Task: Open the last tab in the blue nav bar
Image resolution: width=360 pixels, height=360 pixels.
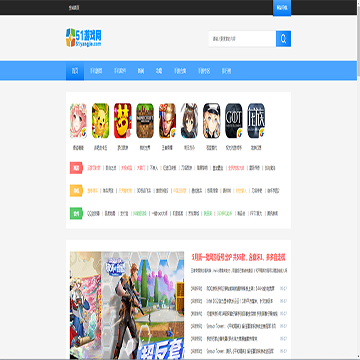Action: pos(226,71)
